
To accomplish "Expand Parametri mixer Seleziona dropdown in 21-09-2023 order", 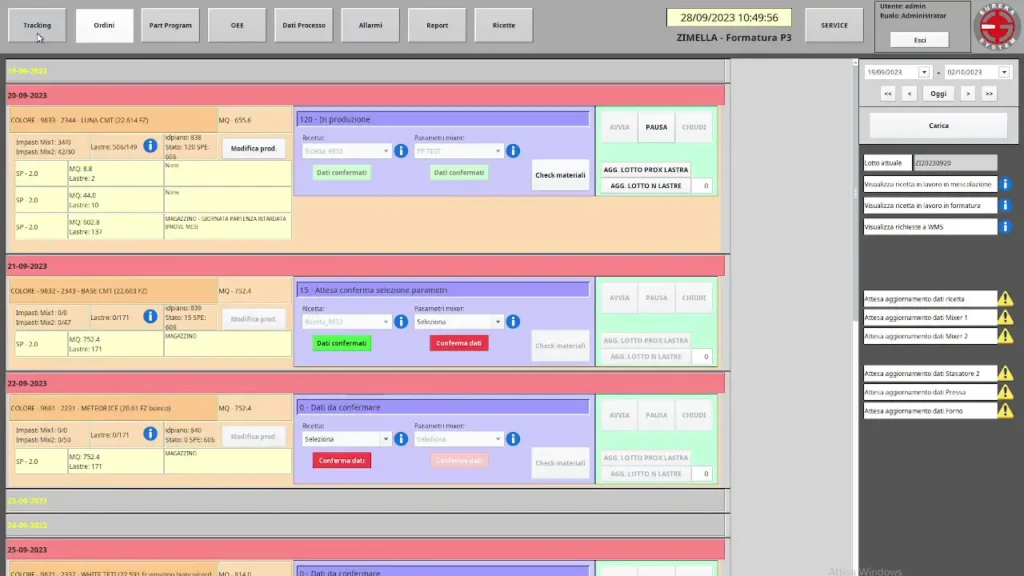I will coord(497,322).
